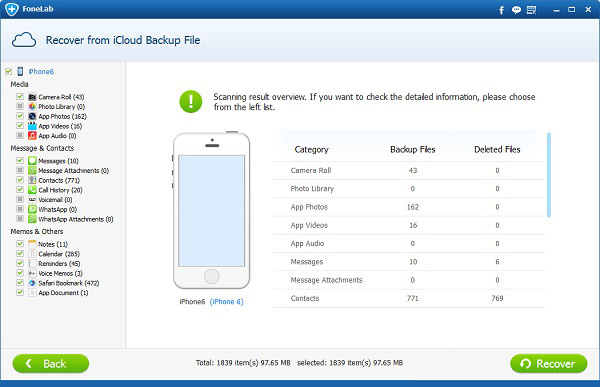Click the green Recover button
600x387 pixels.
tap(548, 363)
